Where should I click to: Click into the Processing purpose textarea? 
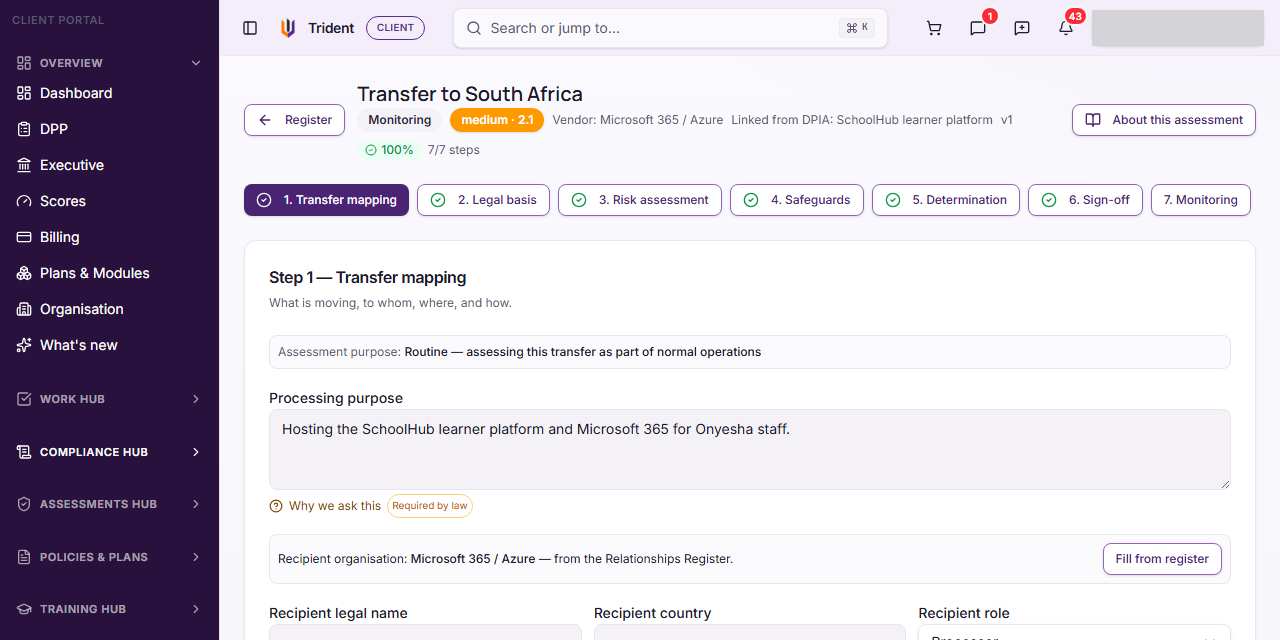point(750,449)
